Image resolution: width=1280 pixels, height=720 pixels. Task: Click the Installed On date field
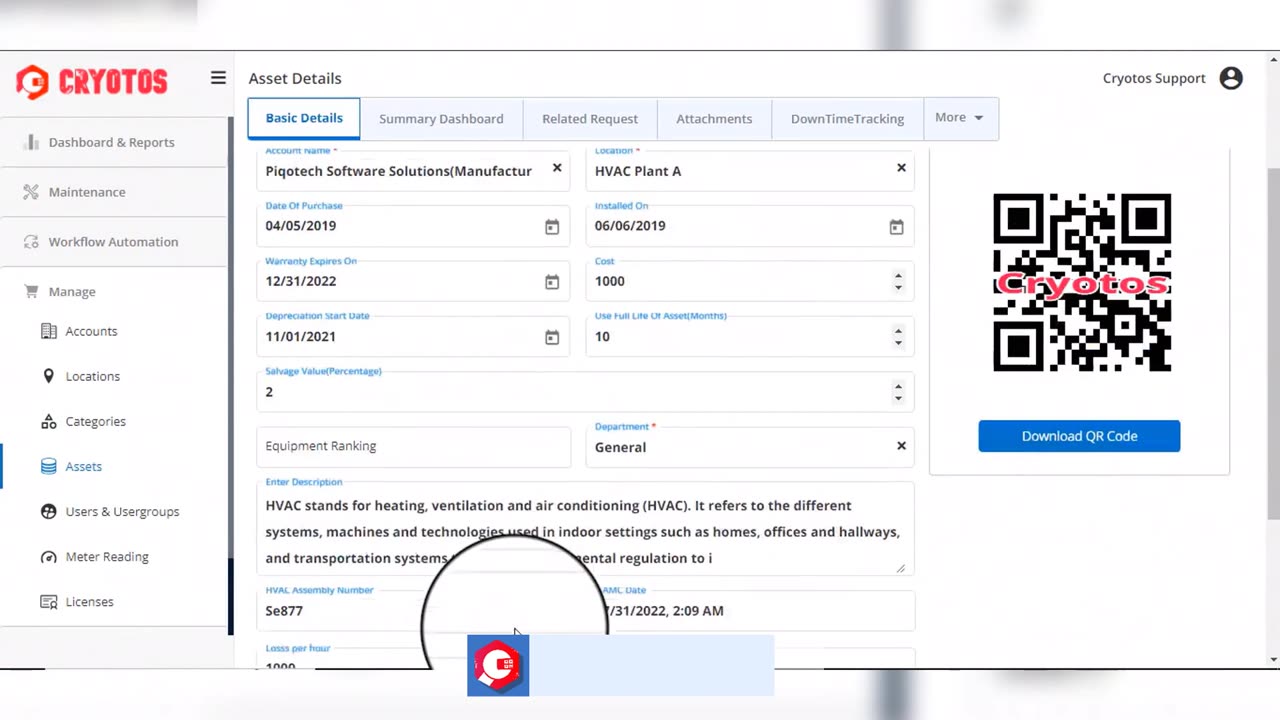tap(750, 225)
